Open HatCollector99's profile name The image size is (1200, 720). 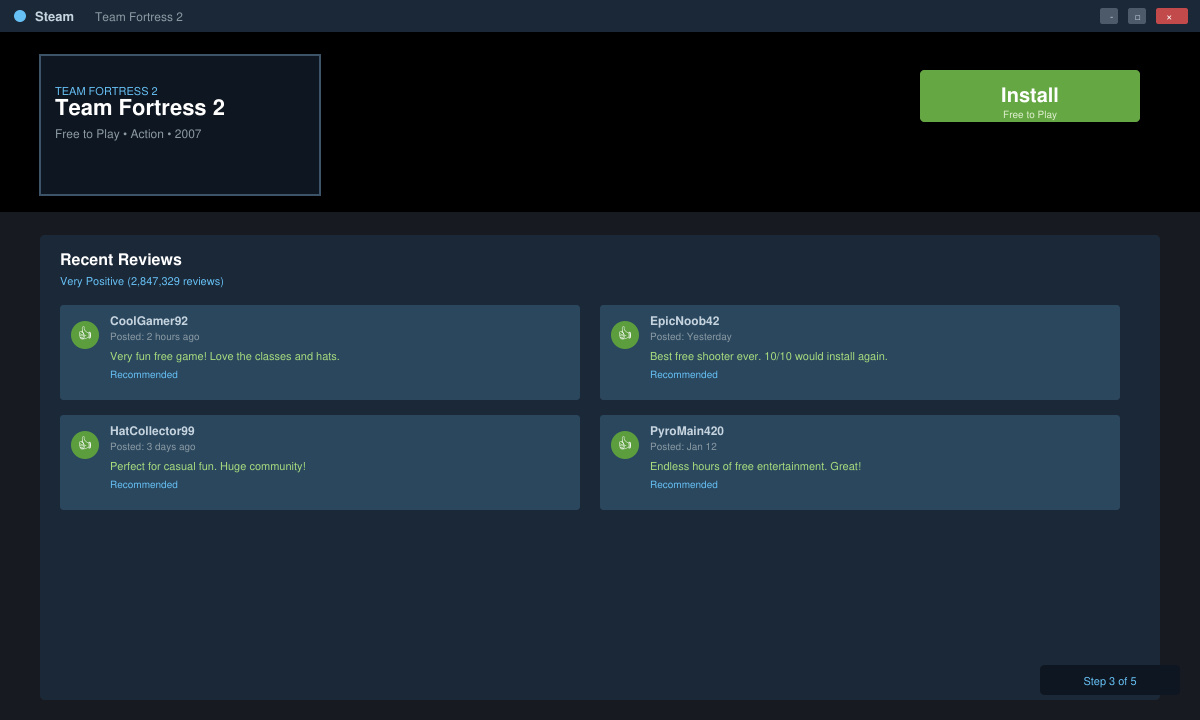pyautogui.click(x=152, y=431)
